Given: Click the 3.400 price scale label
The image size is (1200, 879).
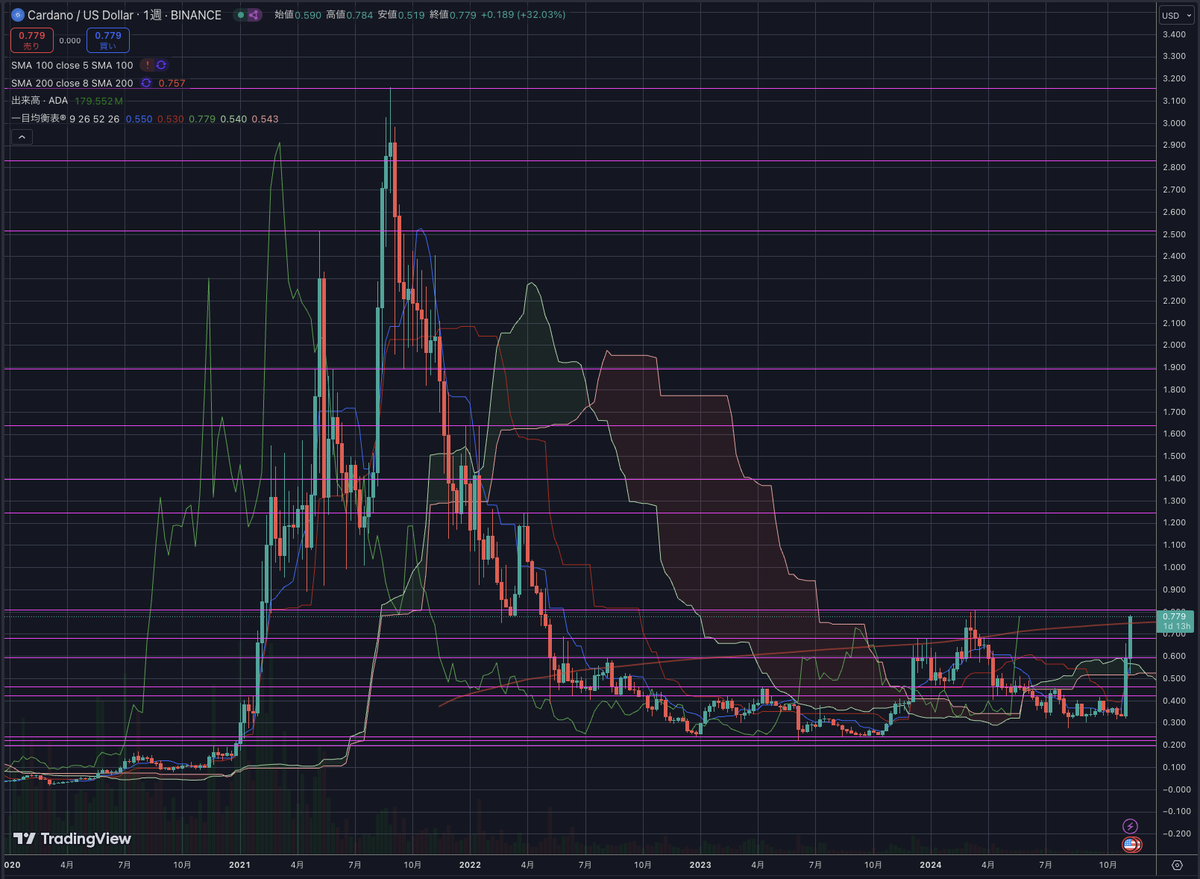Looking at the screenshot, I should [x=1175, y=35].
